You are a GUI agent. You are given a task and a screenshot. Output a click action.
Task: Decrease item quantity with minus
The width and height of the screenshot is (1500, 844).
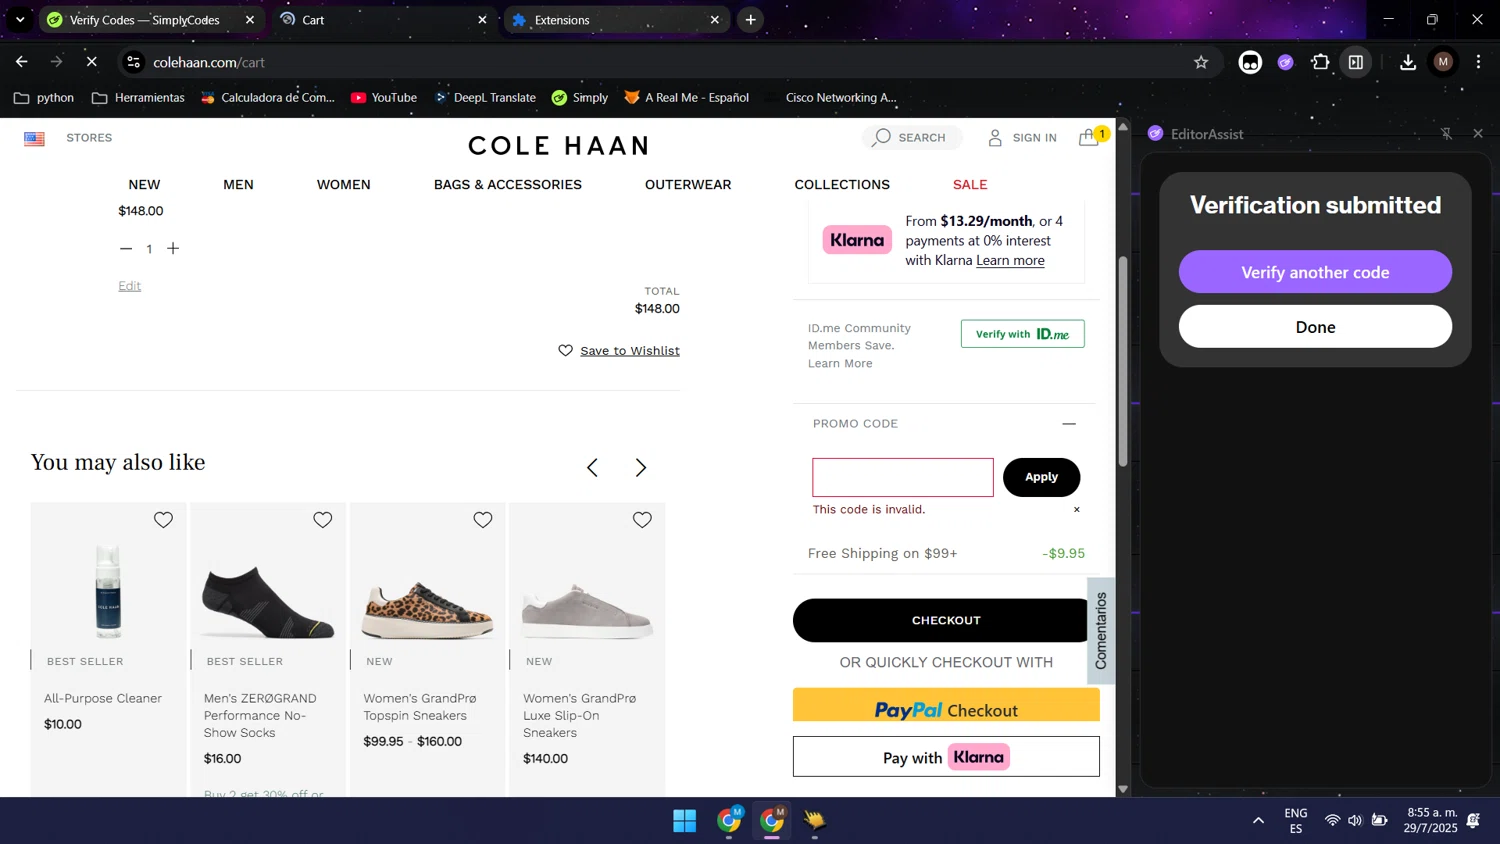pos(126,249)
